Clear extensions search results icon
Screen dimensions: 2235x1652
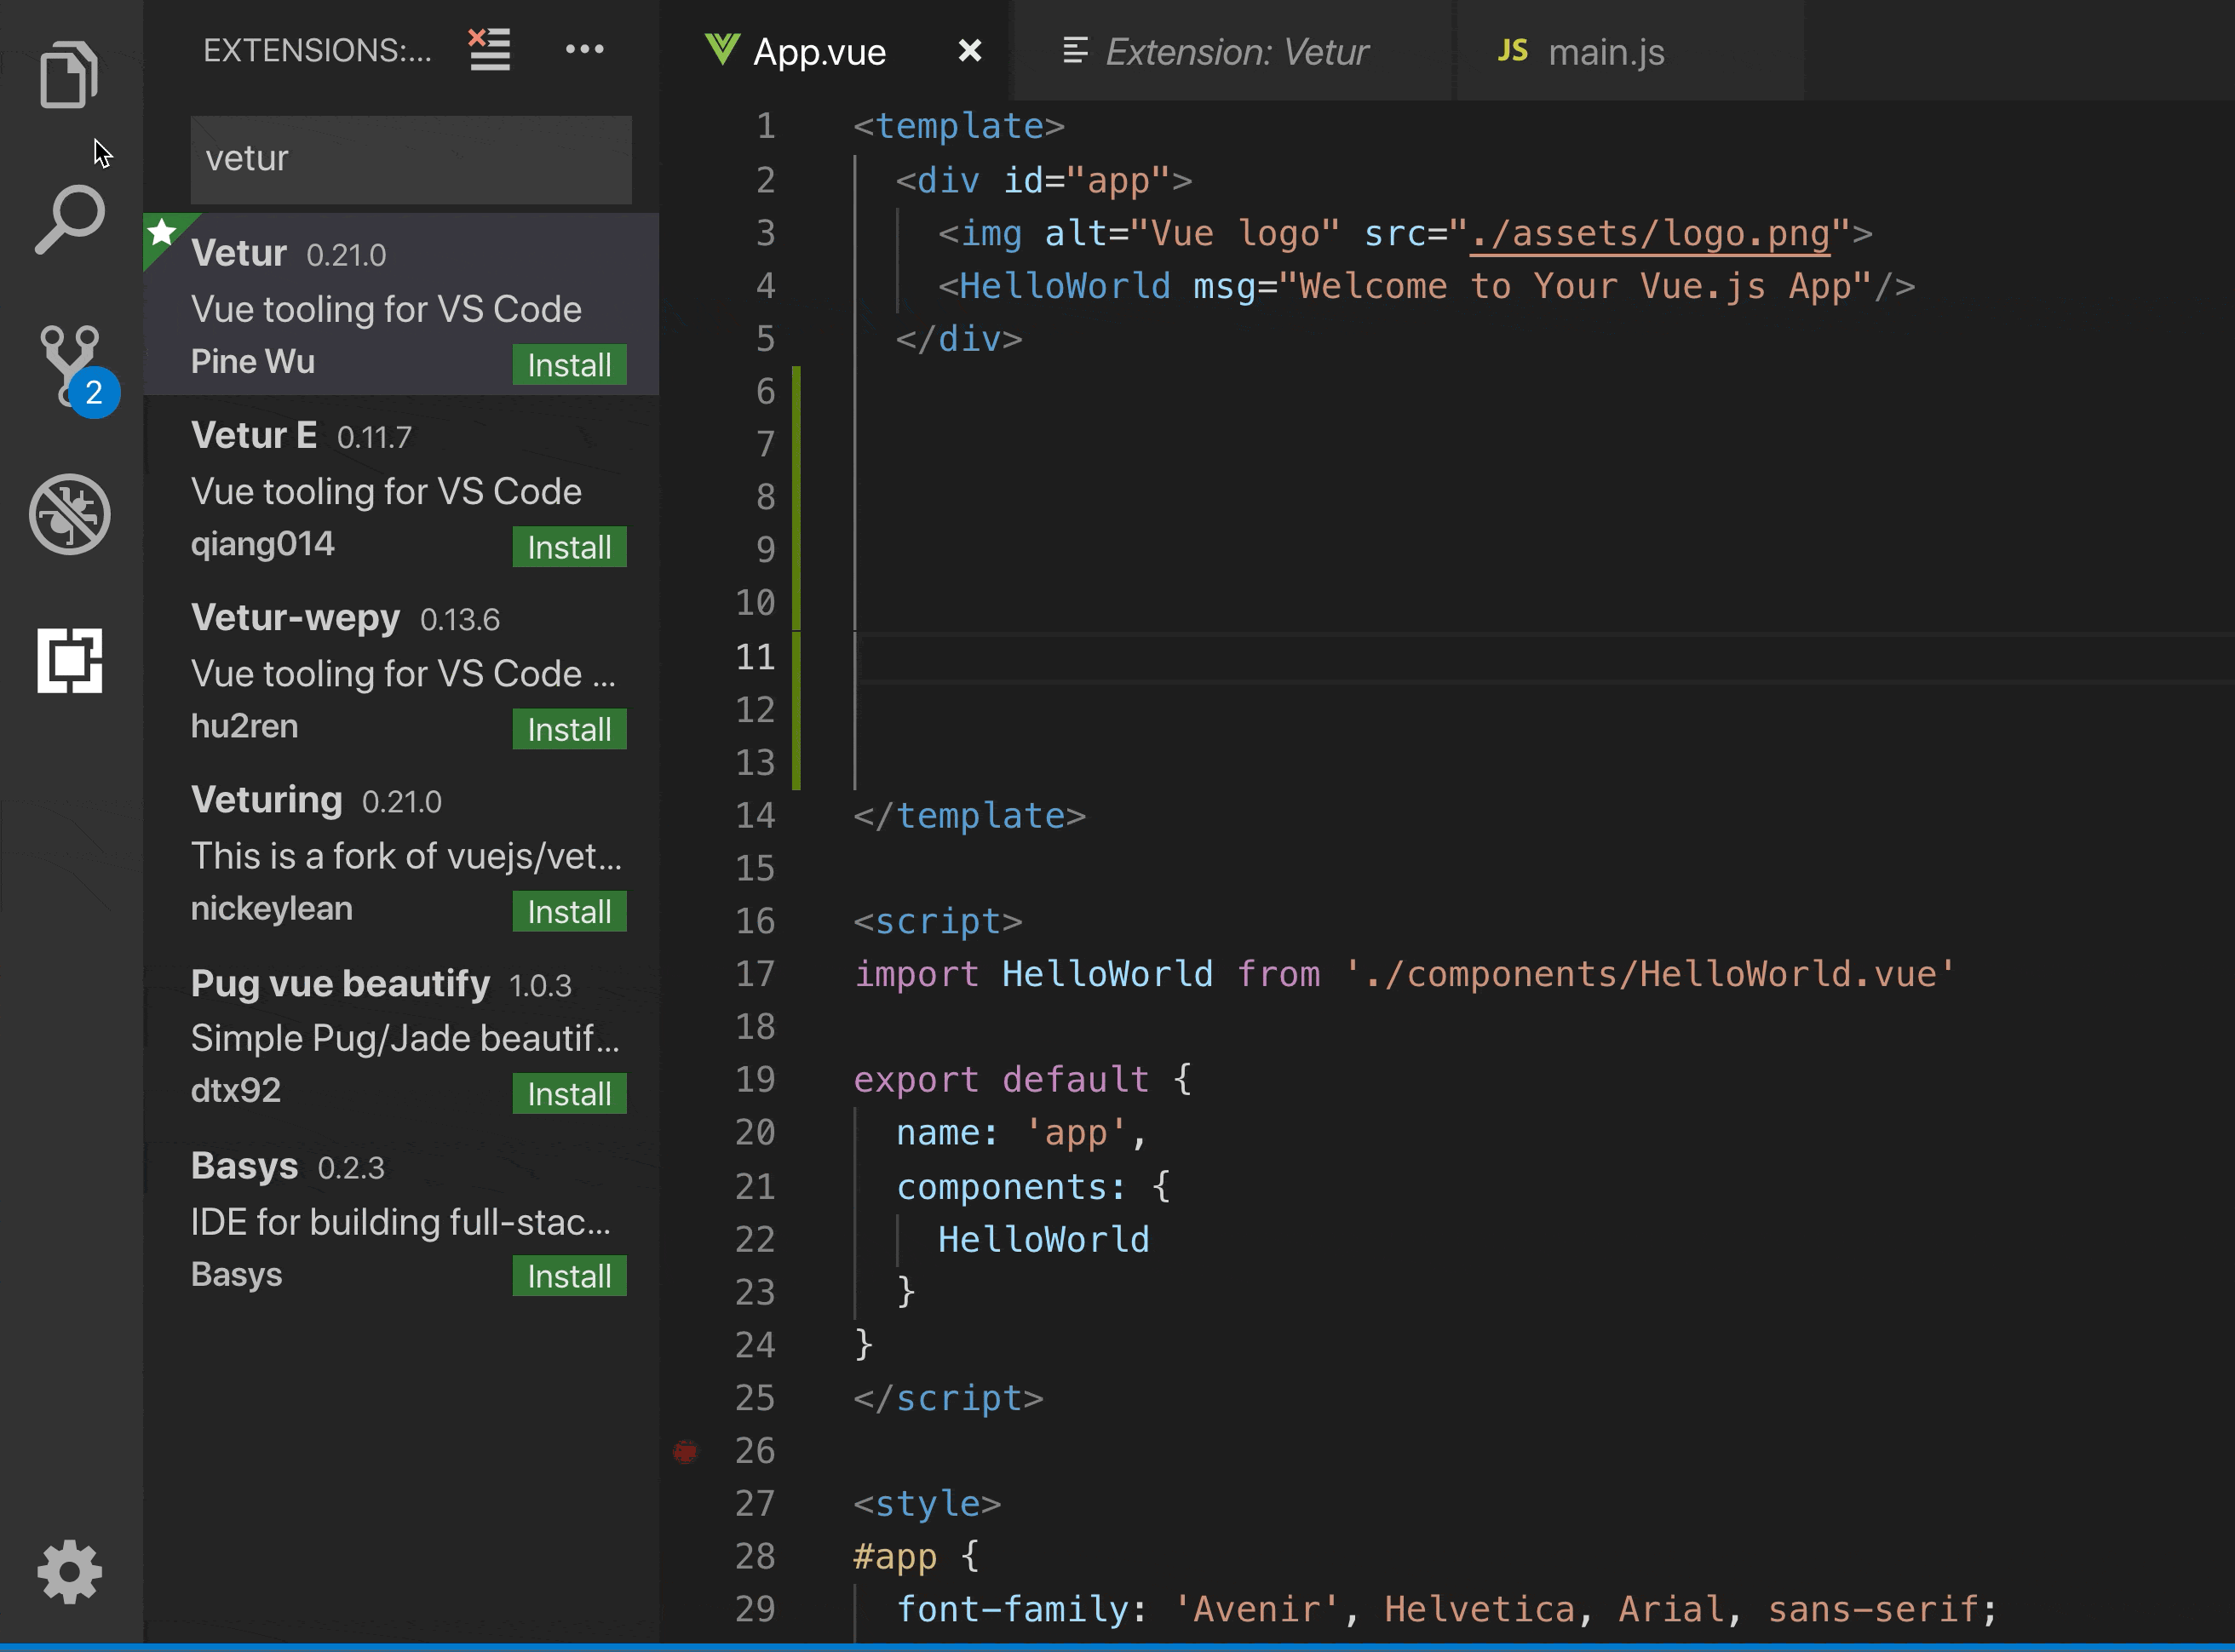point(489,49)
